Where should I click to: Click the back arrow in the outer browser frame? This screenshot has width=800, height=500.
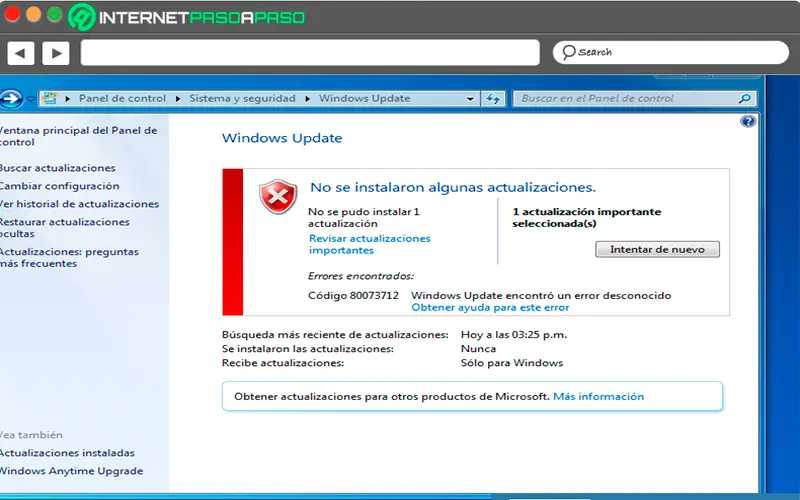coord(20,53)
